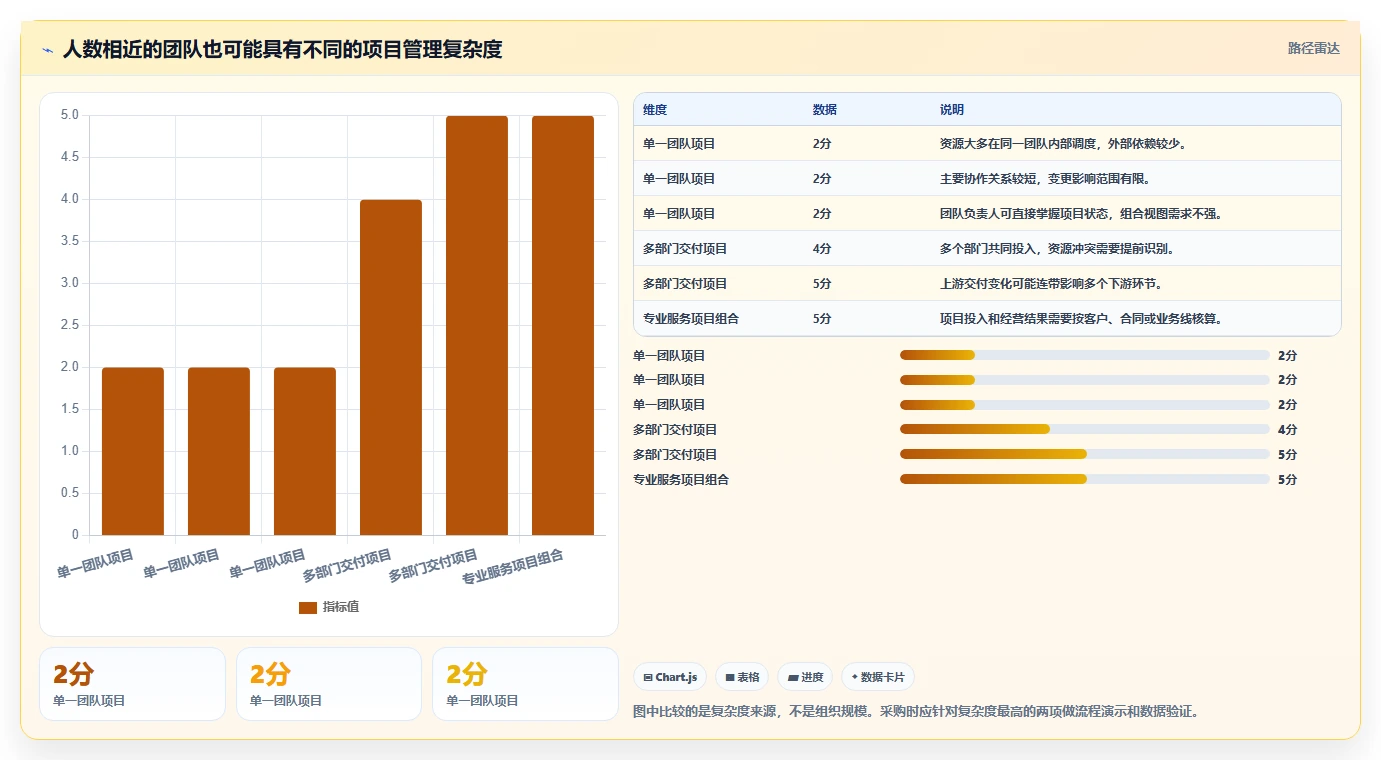Click the 指标值 legend color swatch

tap(308, 607)
